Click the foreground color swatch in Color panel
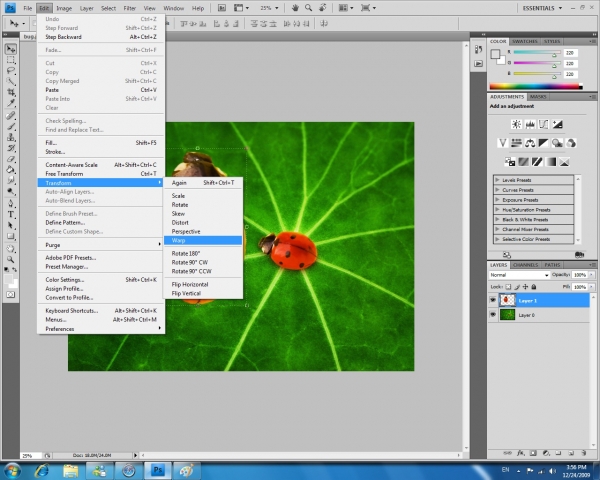Image resolution: width=600 pixels, height=480 pixels. tap(495, 54)
